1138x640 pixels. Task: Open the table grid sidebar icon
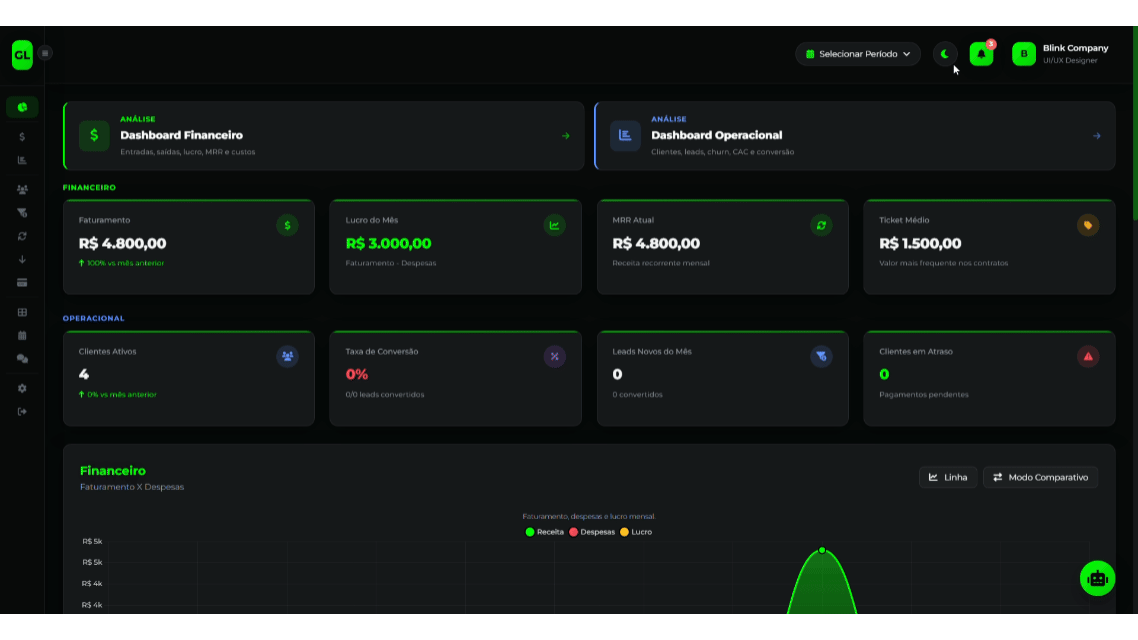point(22,313)
